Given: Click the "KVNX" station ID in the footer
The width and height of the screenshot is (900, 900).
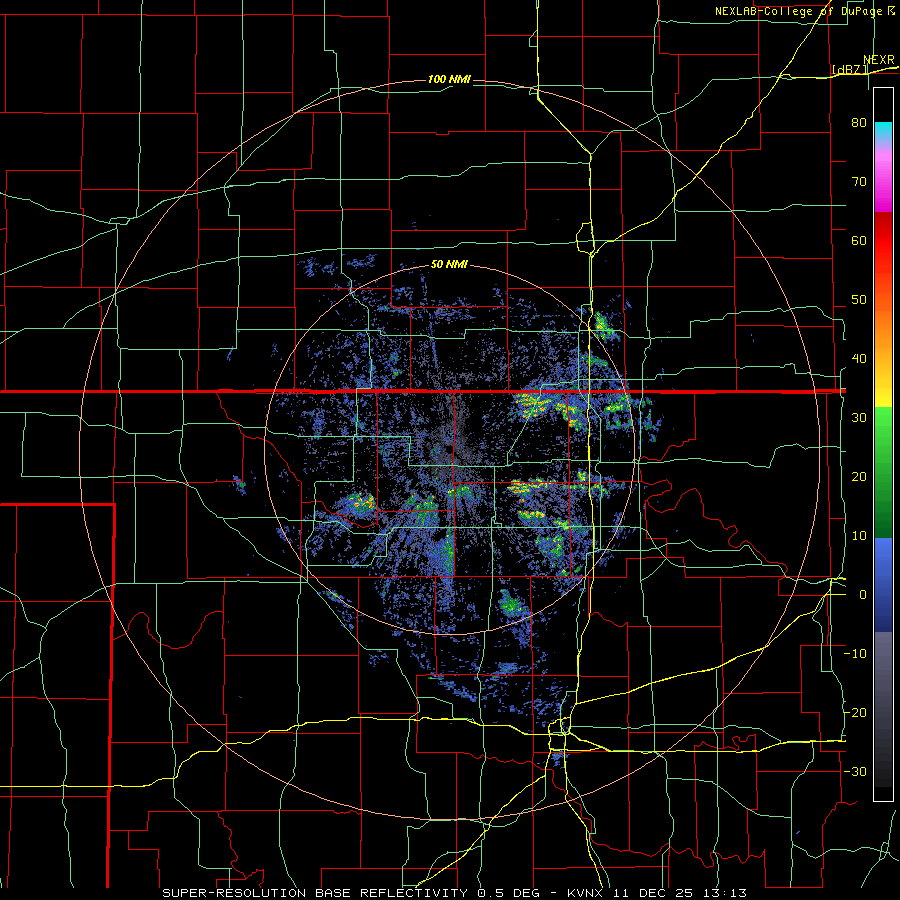Looking at the screenshot, I should point(587,893).
